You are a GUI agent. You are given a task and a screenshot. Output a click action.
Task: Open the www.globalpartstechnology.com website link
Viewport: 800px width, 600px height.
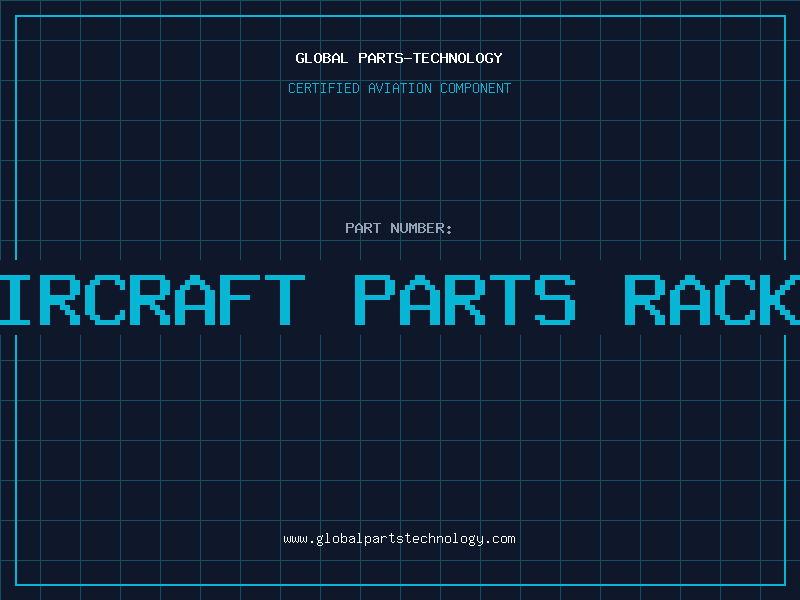tap(399, 538)
